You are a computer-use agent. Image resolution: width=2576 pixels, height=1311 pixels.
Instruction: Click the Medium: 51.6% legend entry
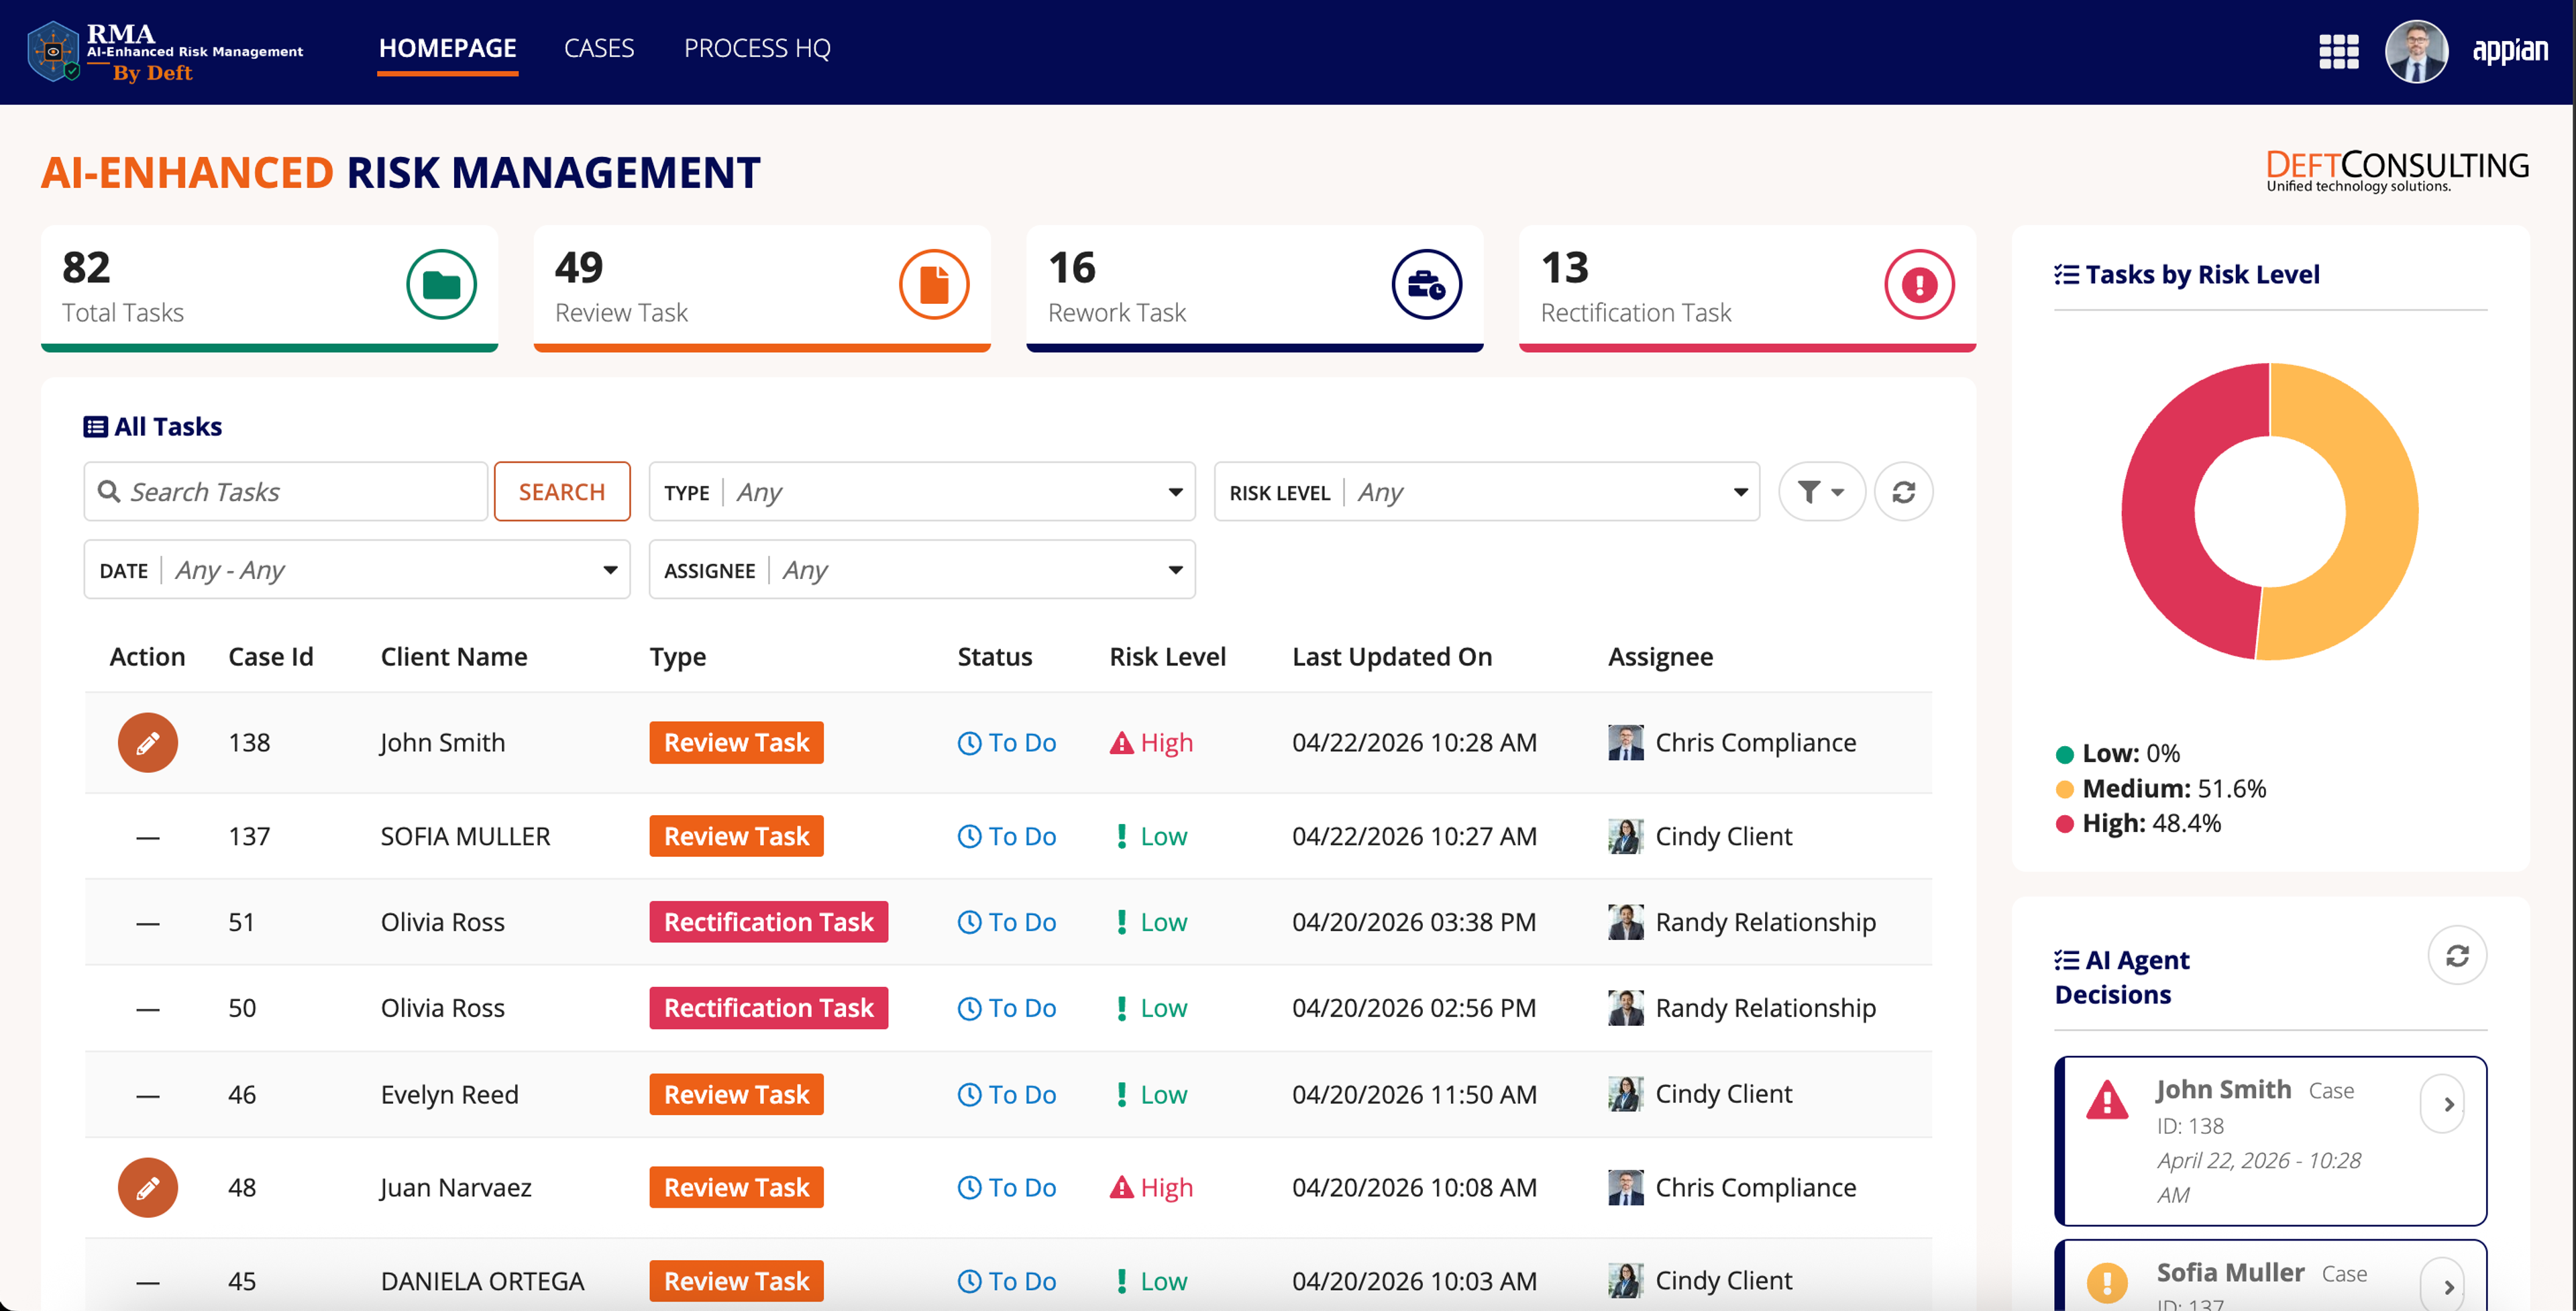tap(2162, 789)
